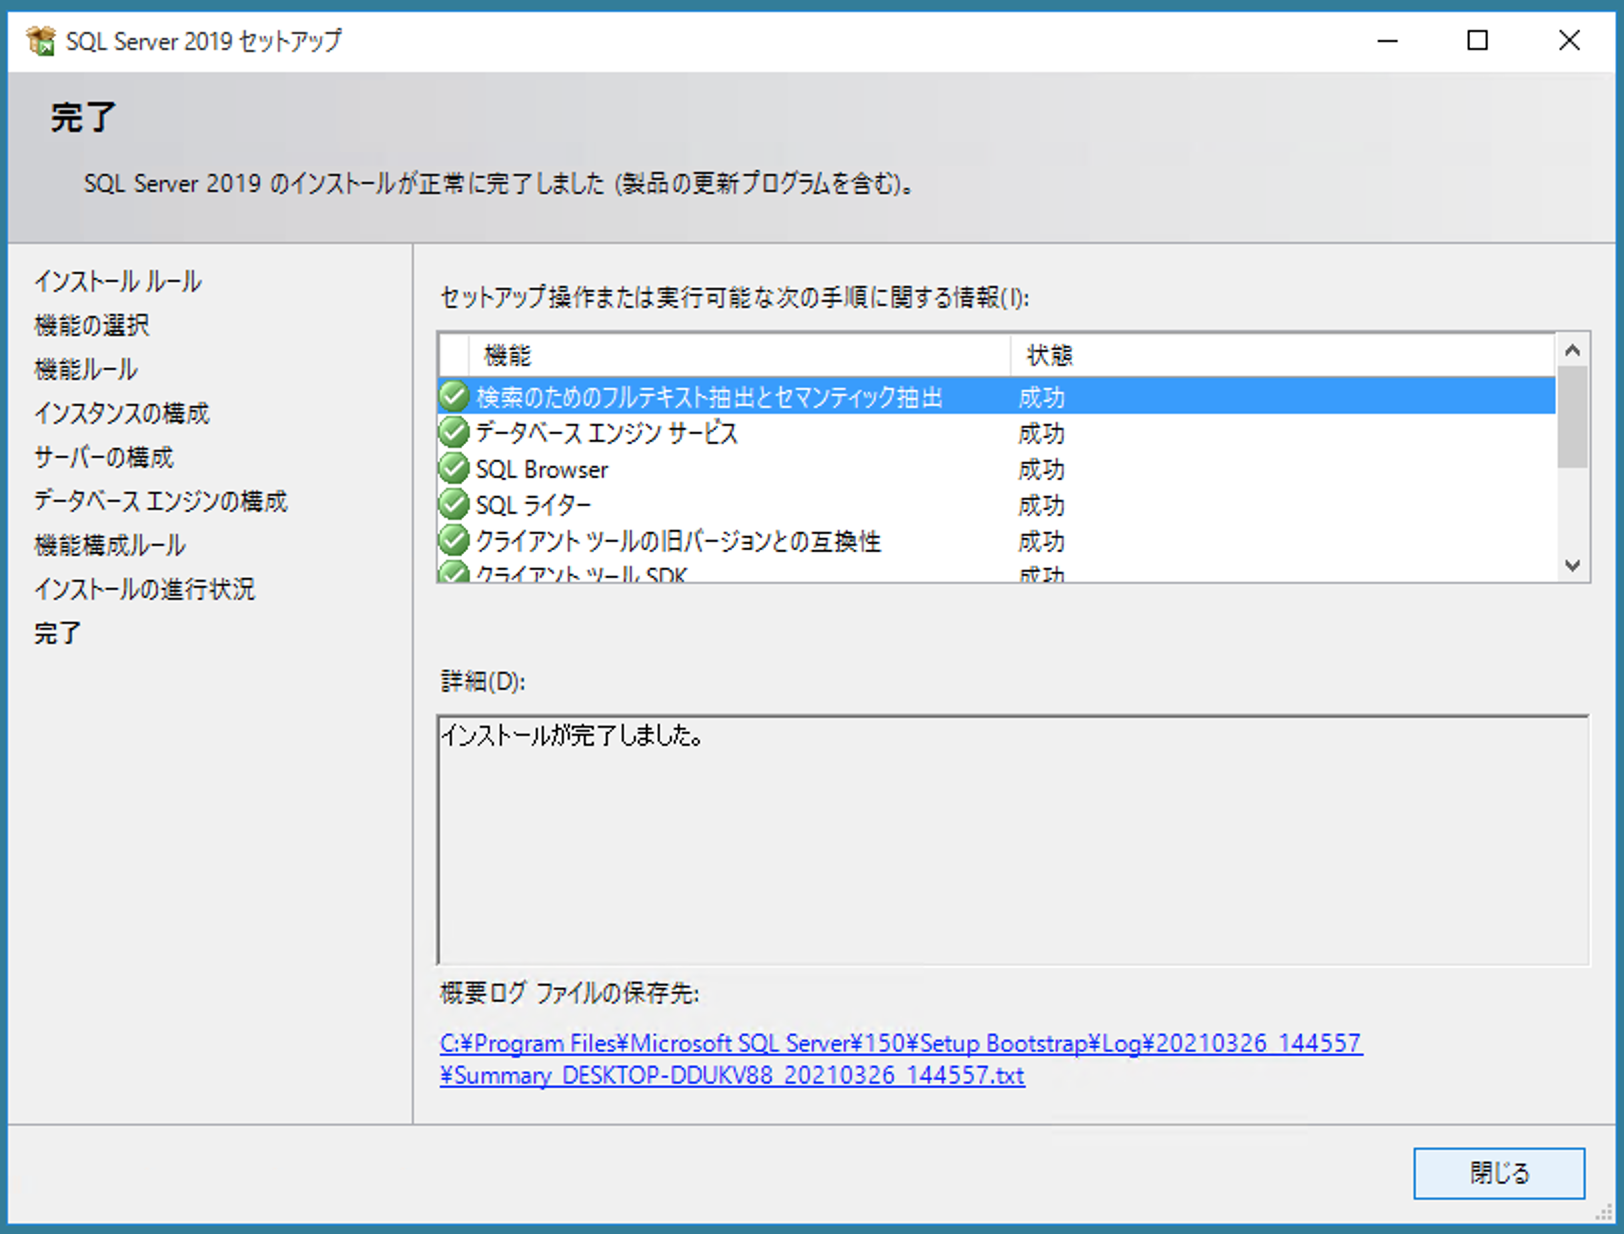Click the 成功 status for データベース エンジン サービス

pos(1041,433)
